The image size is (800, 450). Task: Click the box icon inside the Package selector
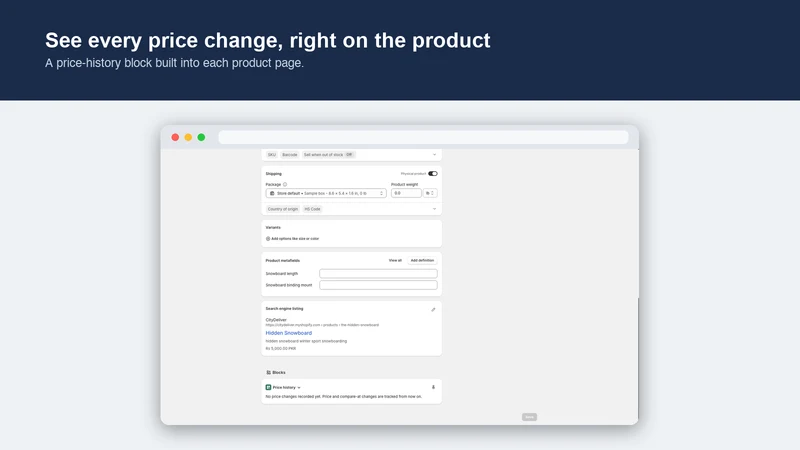pyautogui.click(x=272, y=193)
